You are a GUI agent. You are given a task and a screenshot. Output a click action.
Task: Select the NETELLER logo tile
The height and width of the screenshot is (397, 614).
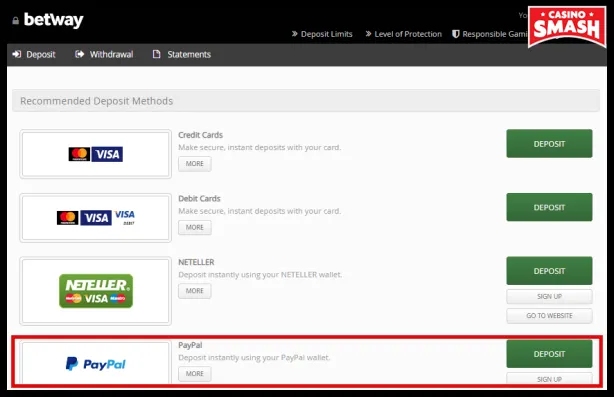pos(96,291)
